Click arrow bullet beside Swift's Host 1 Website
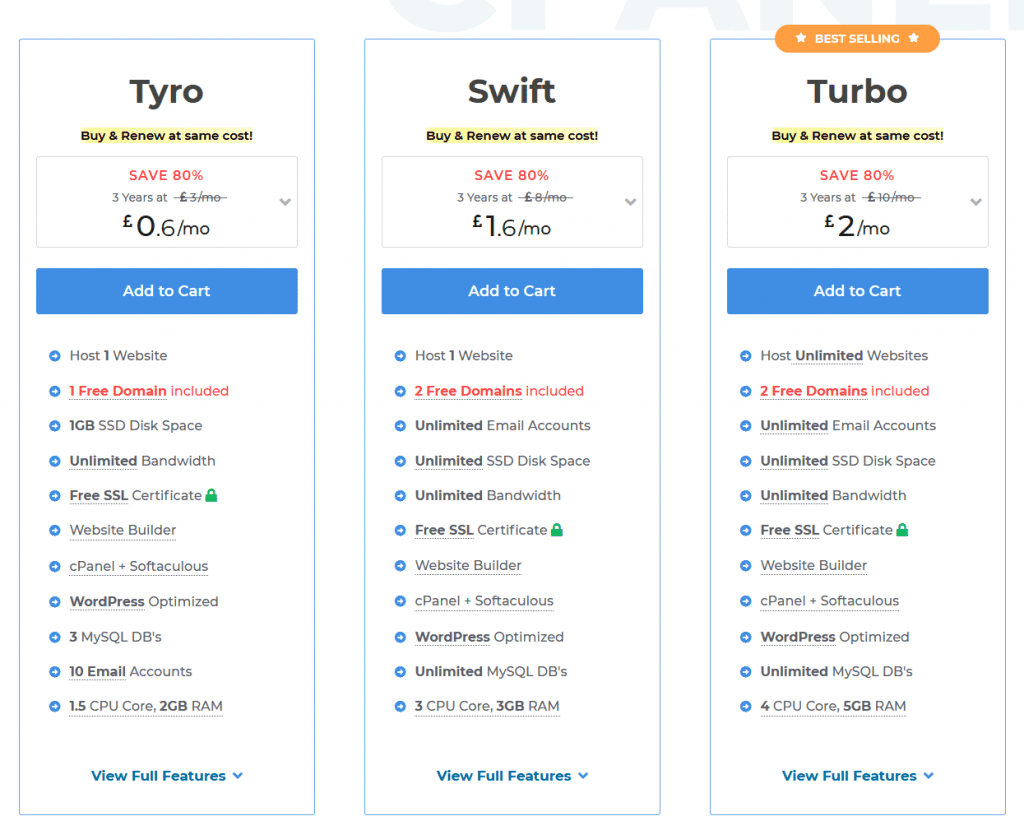Viewport: 1024px width, 830px height. pos(400,356)
